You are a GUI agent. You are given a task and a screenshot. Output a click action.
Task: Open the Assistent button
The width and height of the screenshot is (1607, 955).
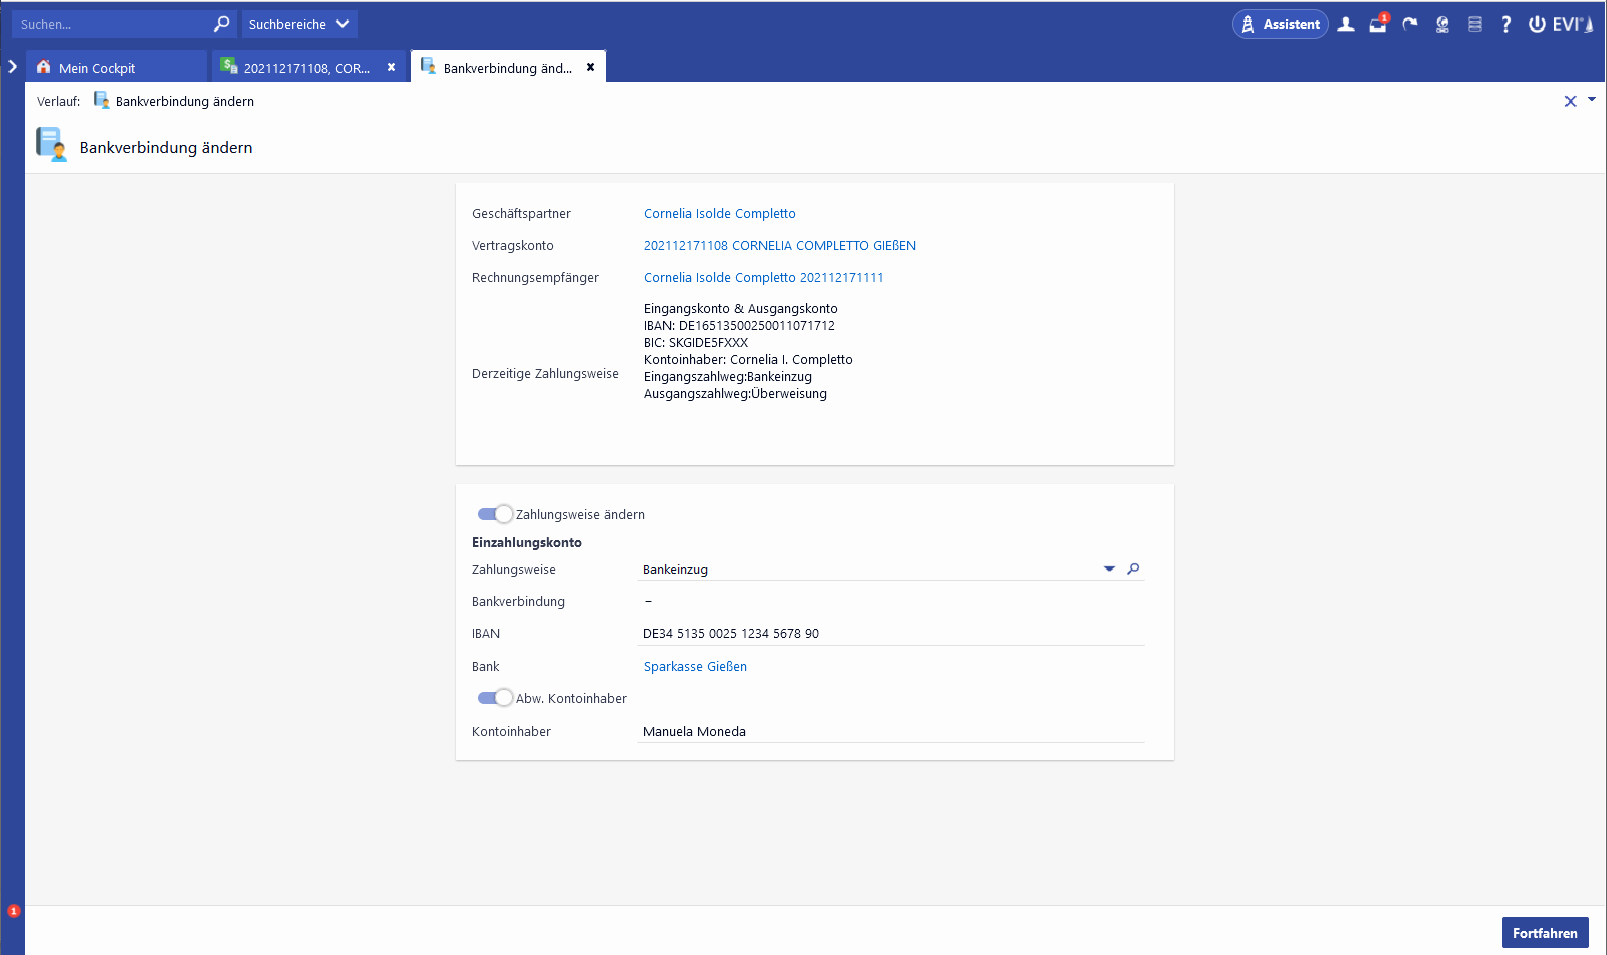(x=1280, y=24)
